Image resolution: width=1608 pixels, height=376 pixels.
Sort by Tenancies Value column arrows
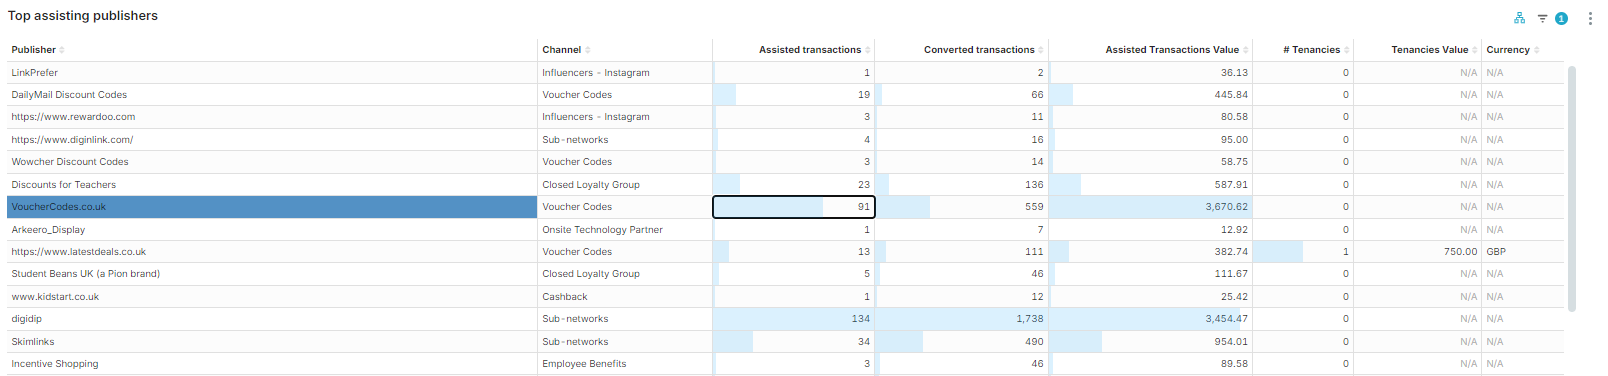pyautogui.click(x=1476, y=50)
